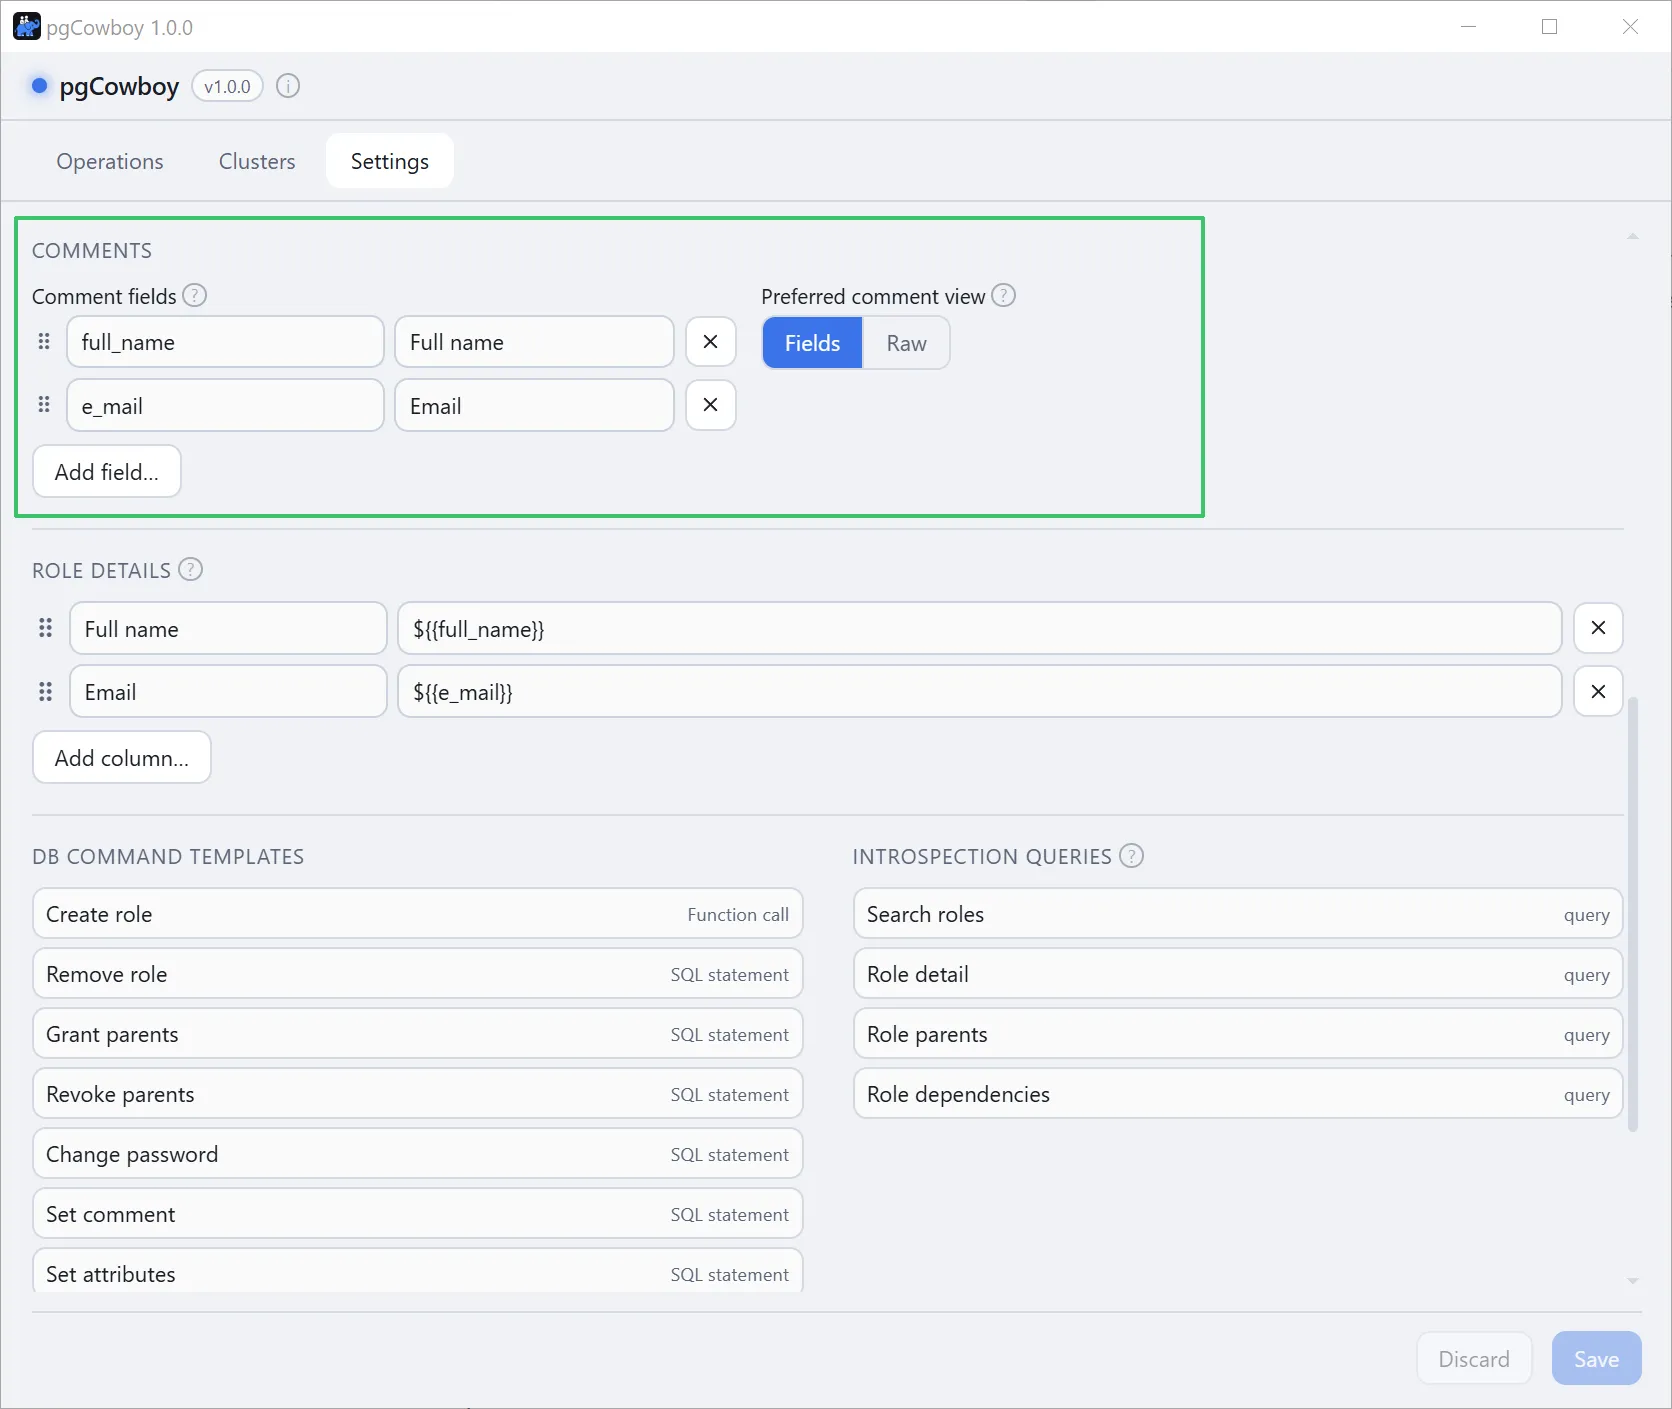Open the Grant parents template
The height and width of the screenshot is (1409, 1672).
click(418, 1033)
